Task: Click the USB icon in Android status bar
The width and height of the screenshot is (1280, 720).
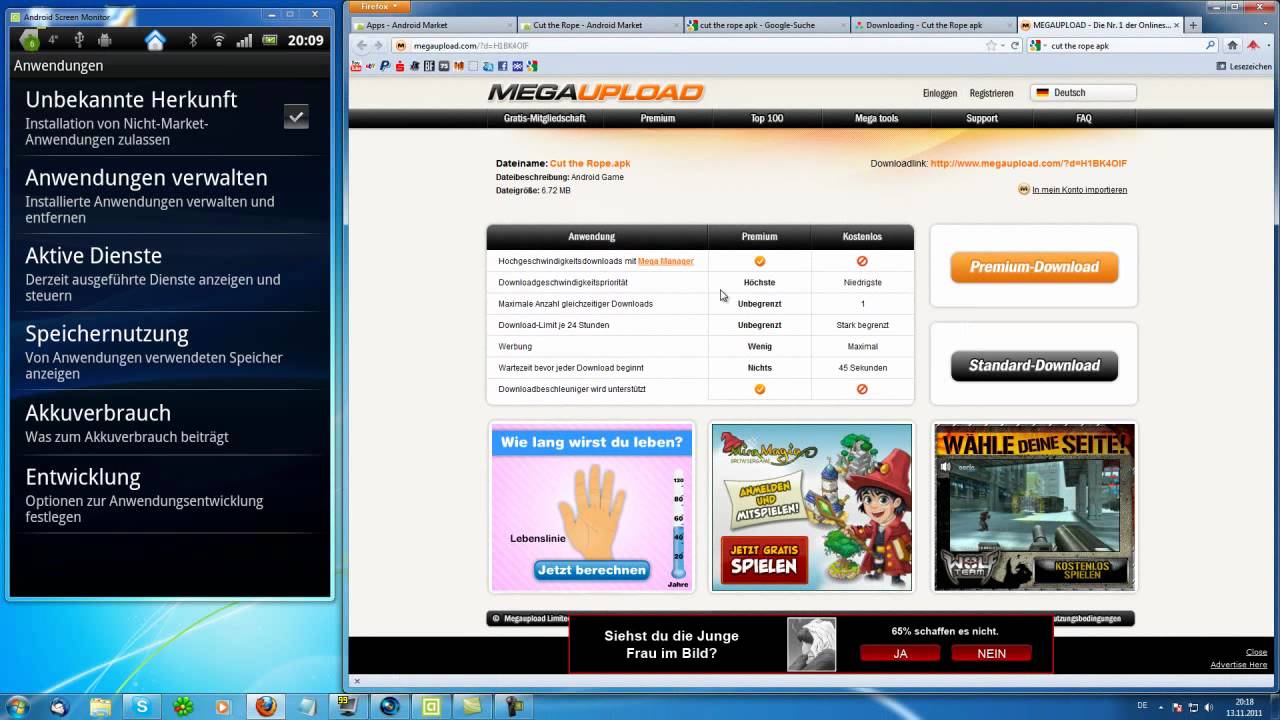Action: point(79,40)
